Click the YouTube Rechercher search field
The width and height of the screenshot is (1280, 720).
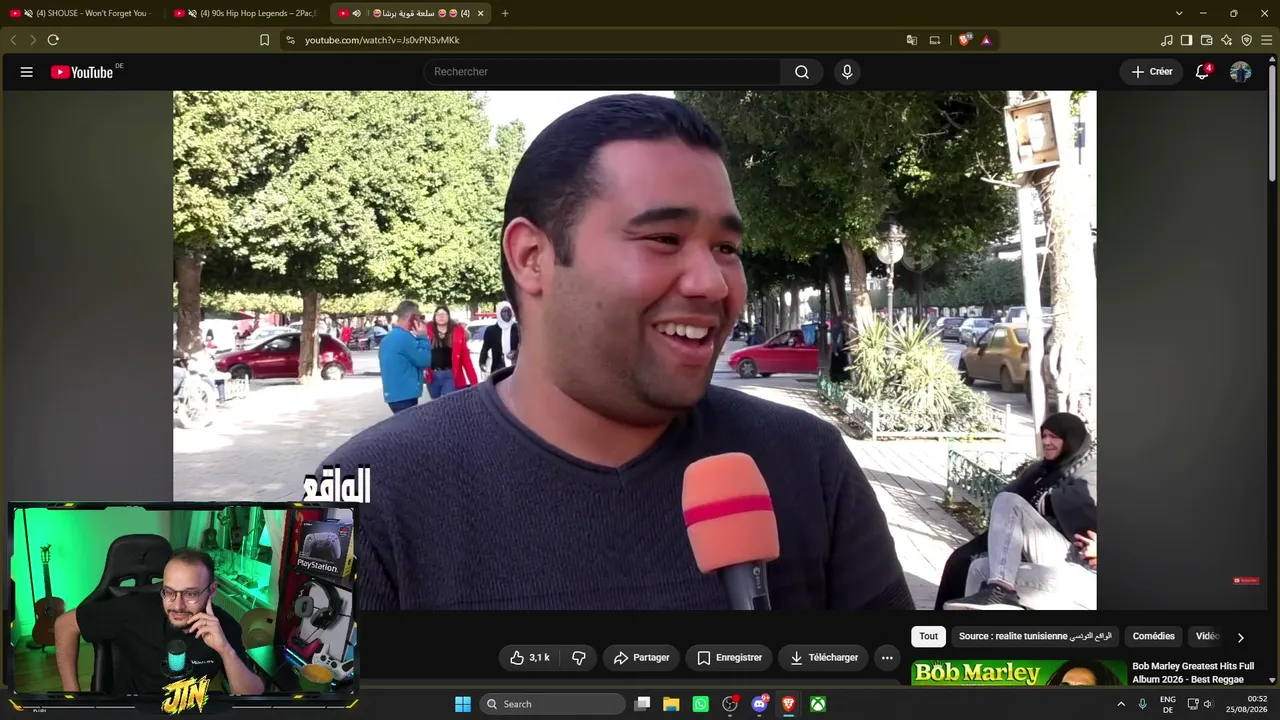click(x=602, y=72)
